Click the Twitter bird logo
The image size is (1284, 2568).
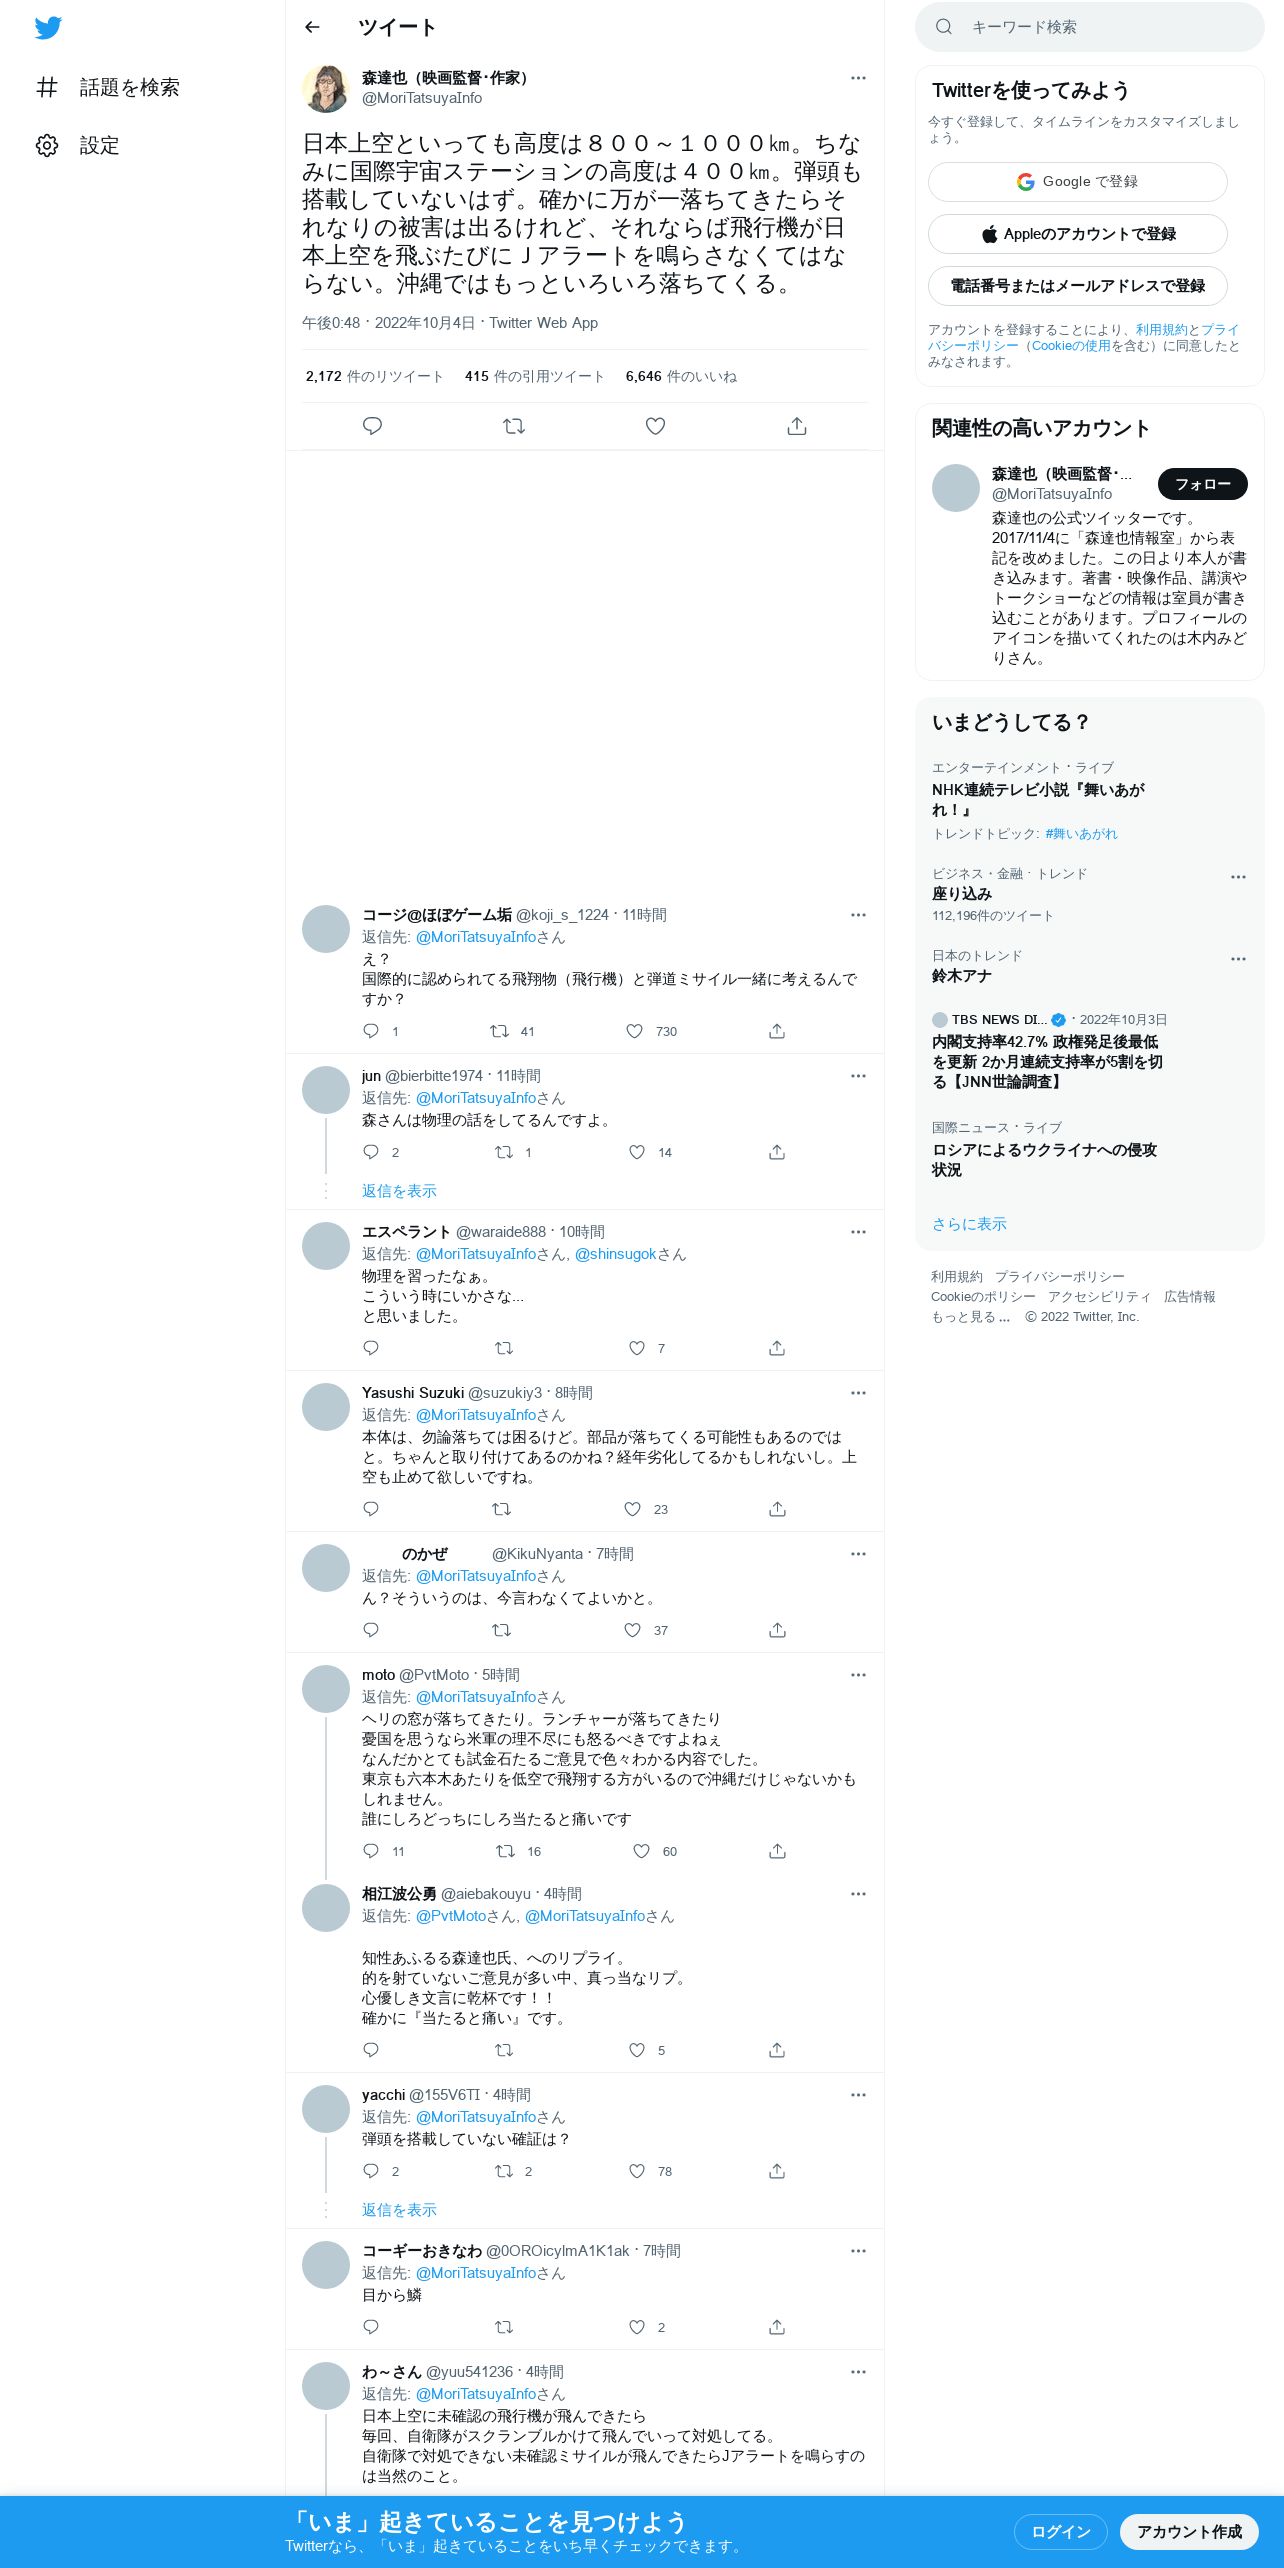pyautogui.click(x=48, y=28)
